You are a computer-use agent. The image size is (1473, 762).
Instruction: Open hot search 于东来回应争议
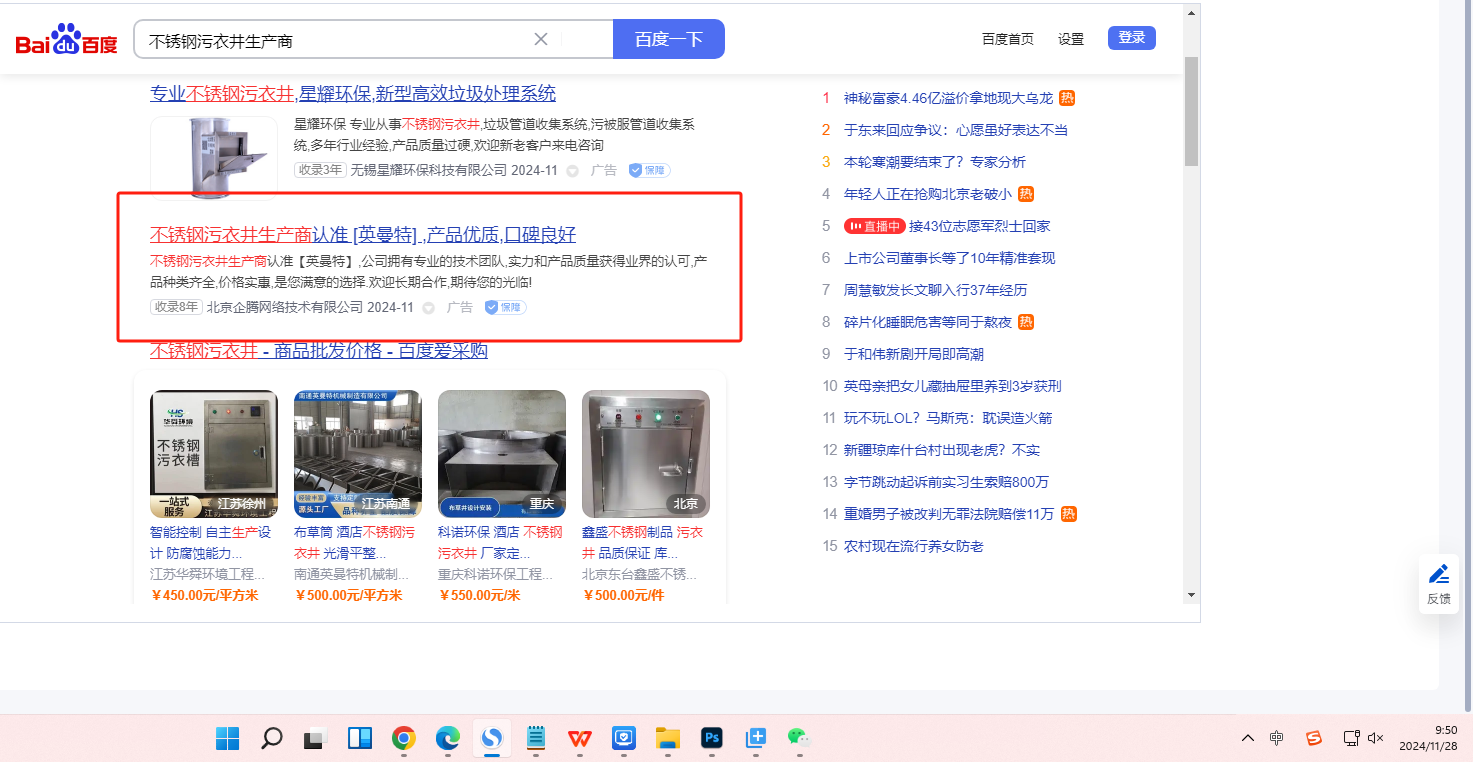point(956,130)
